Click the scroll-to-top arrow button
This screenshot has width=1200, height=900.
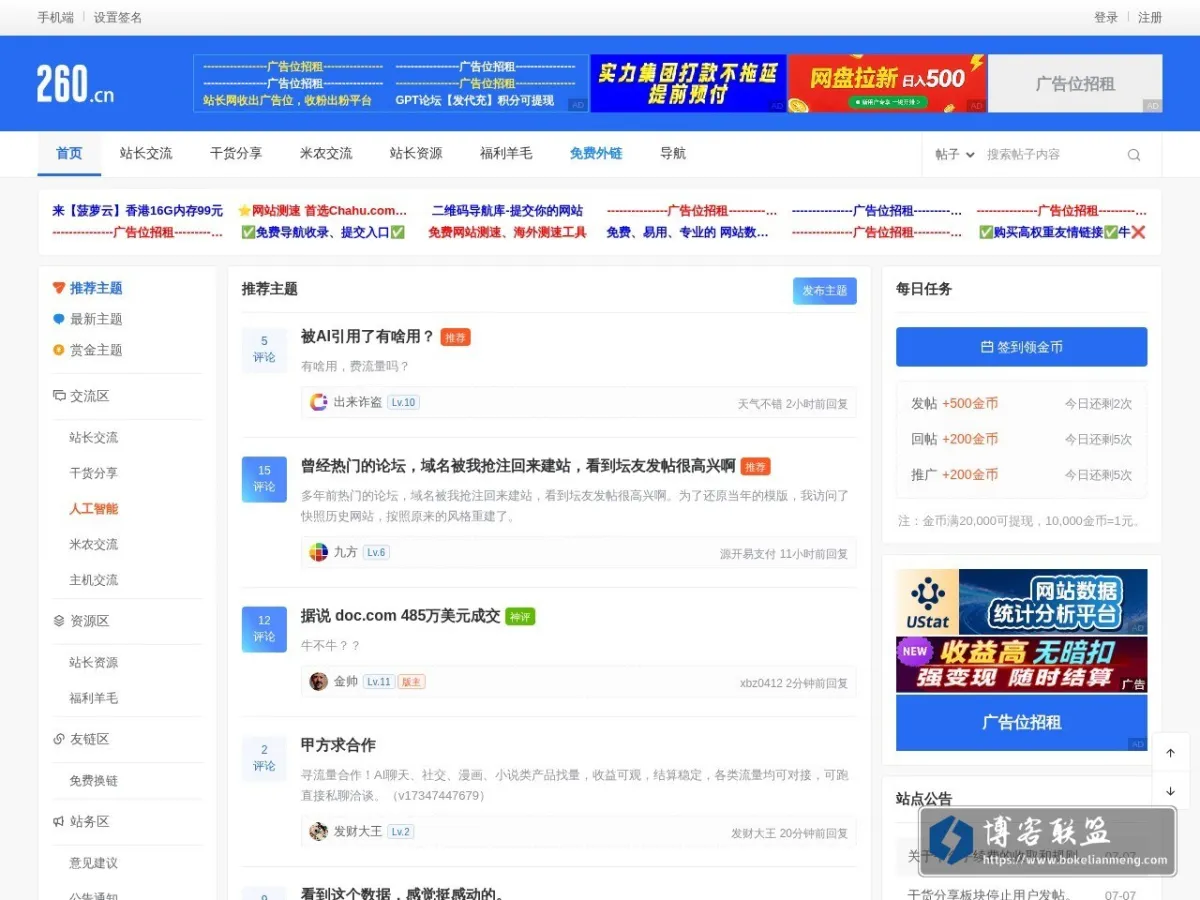(1171, 753)
